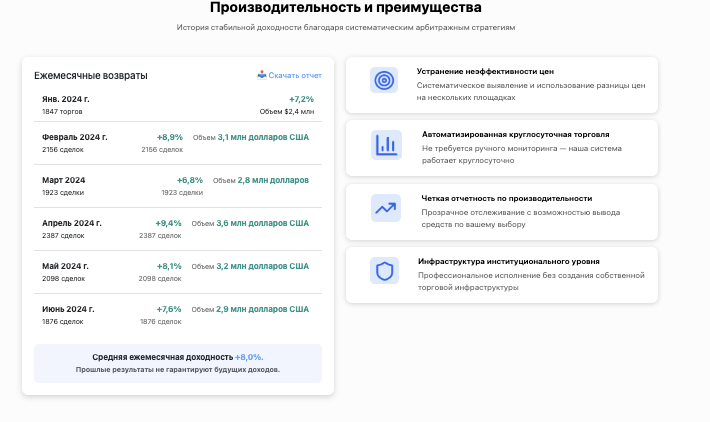Screen dimensions: 710x422
Task: Click the trend arrow icon for Четкая отчетность
Action: 386,208
